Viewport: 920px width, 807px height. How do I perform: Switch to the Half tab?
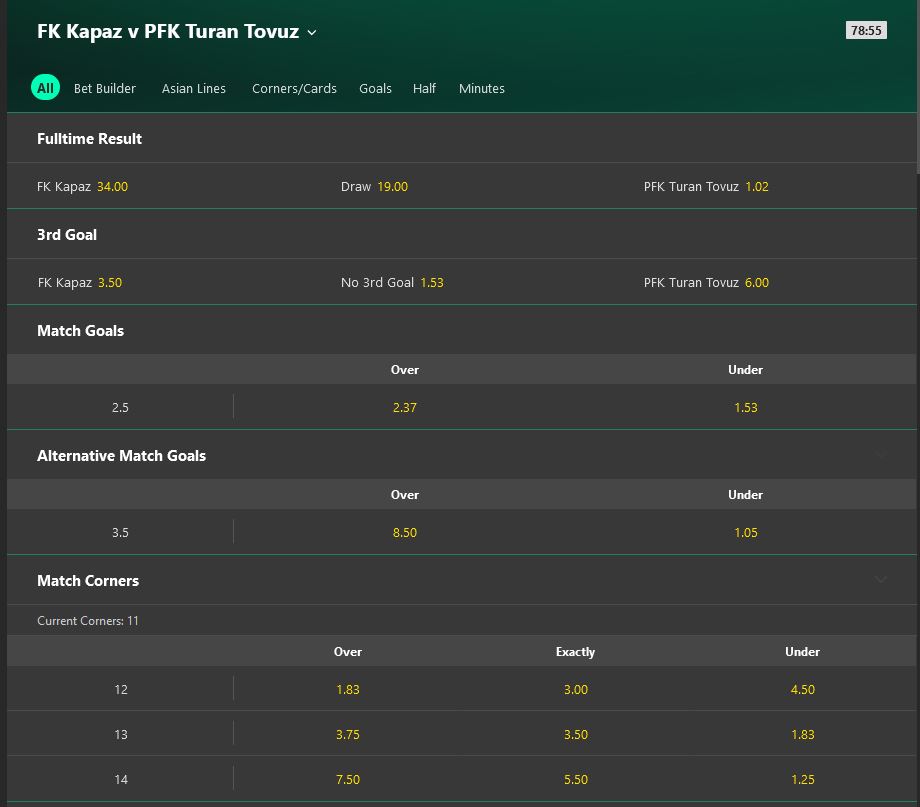click(424, 89)
